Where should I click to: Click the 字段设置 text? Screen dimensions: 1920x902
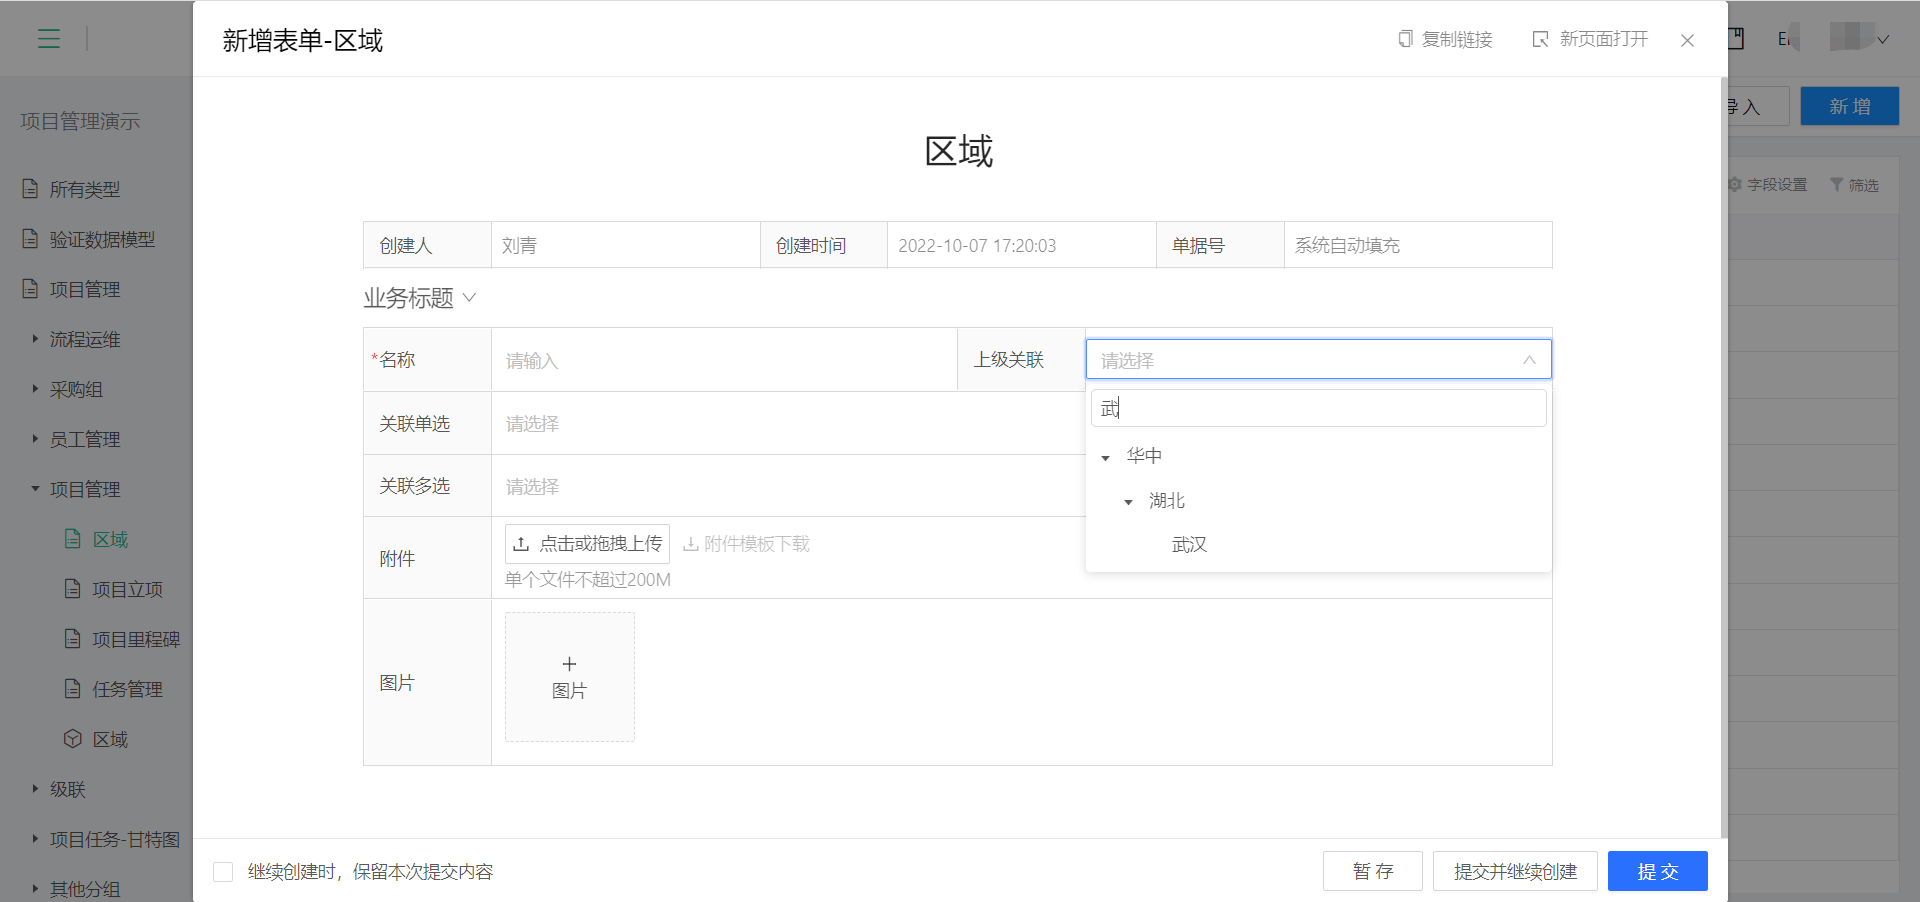1777,185
